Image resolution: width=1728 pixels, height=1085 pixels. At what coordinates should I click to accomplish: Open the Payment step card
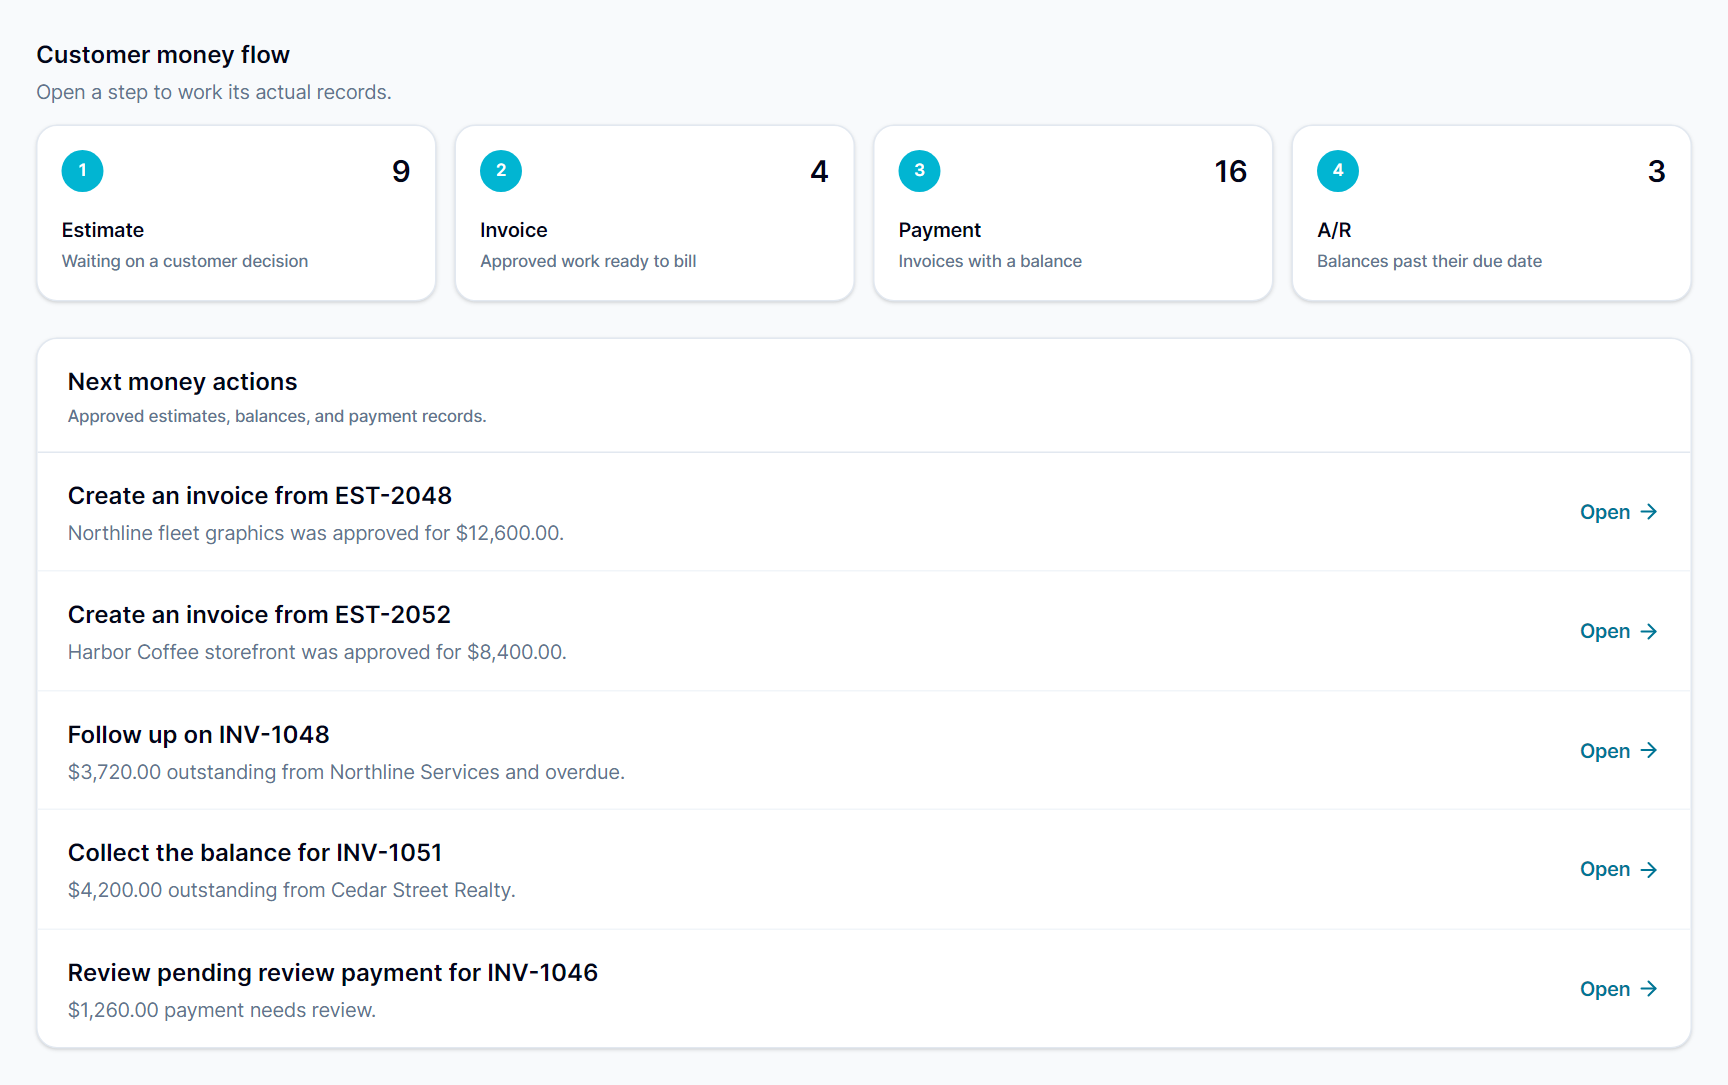(x=1073, y=213)
